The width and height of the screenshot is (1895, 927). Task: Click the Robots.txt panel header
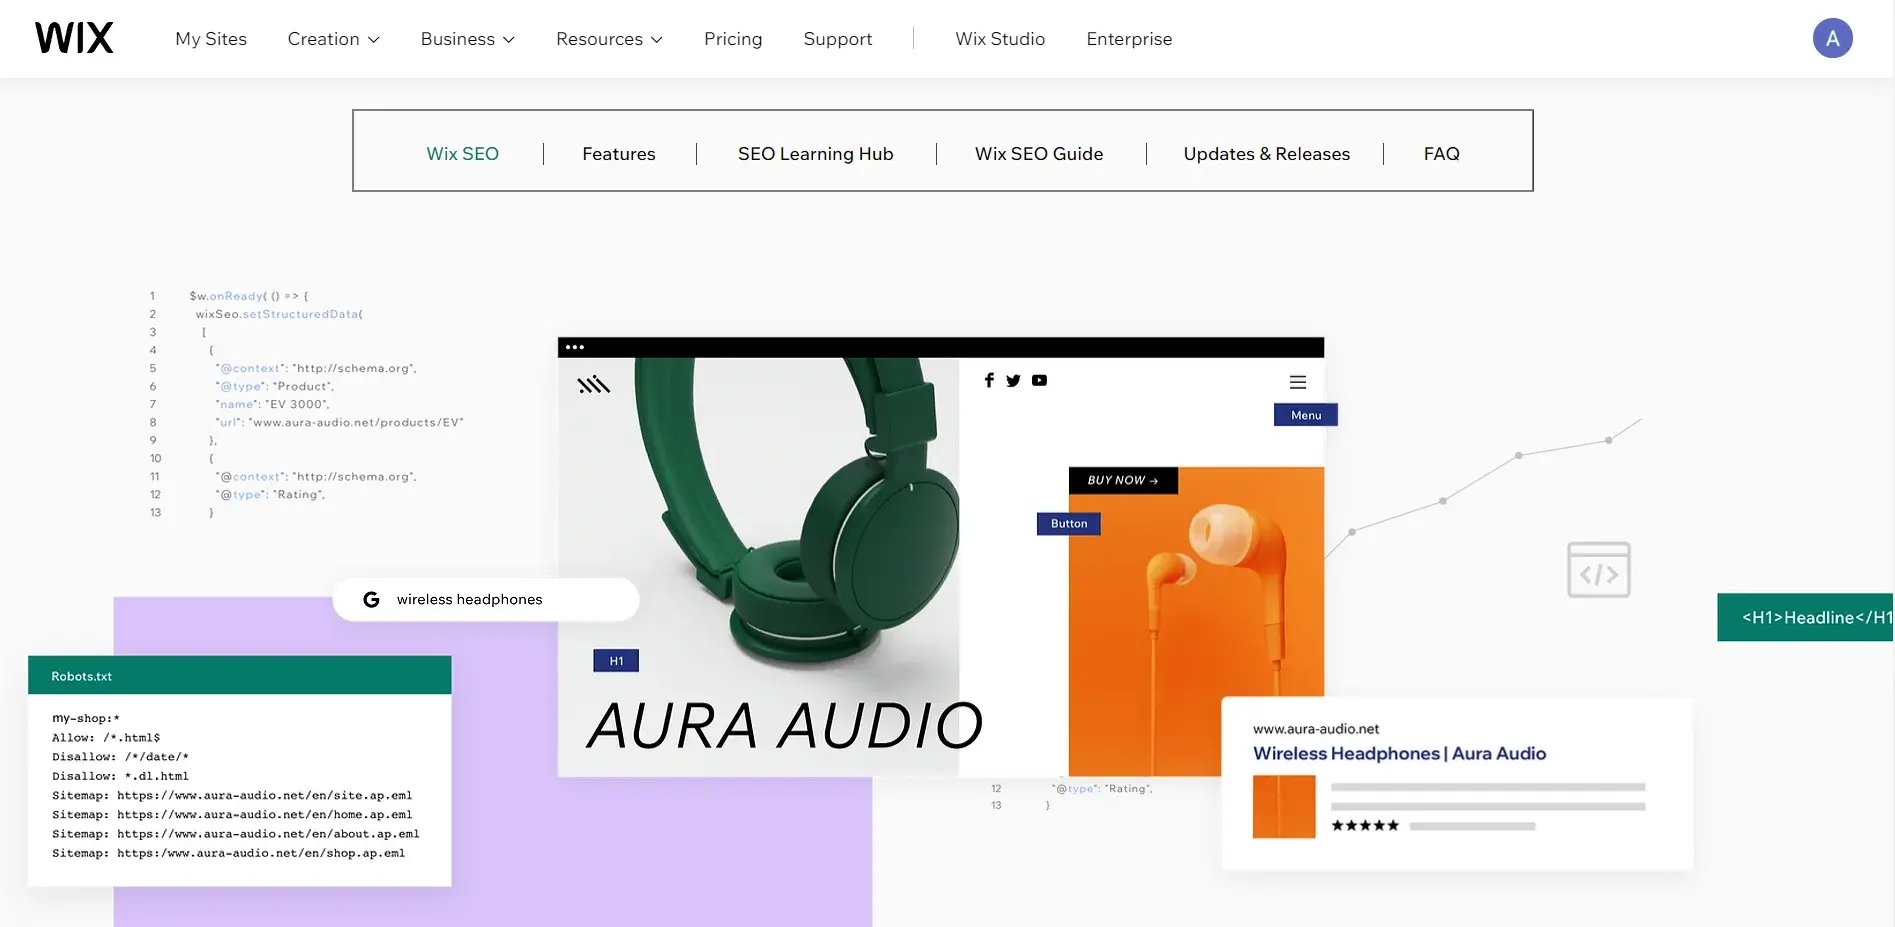pyautogui.click(x=240, y=676)
